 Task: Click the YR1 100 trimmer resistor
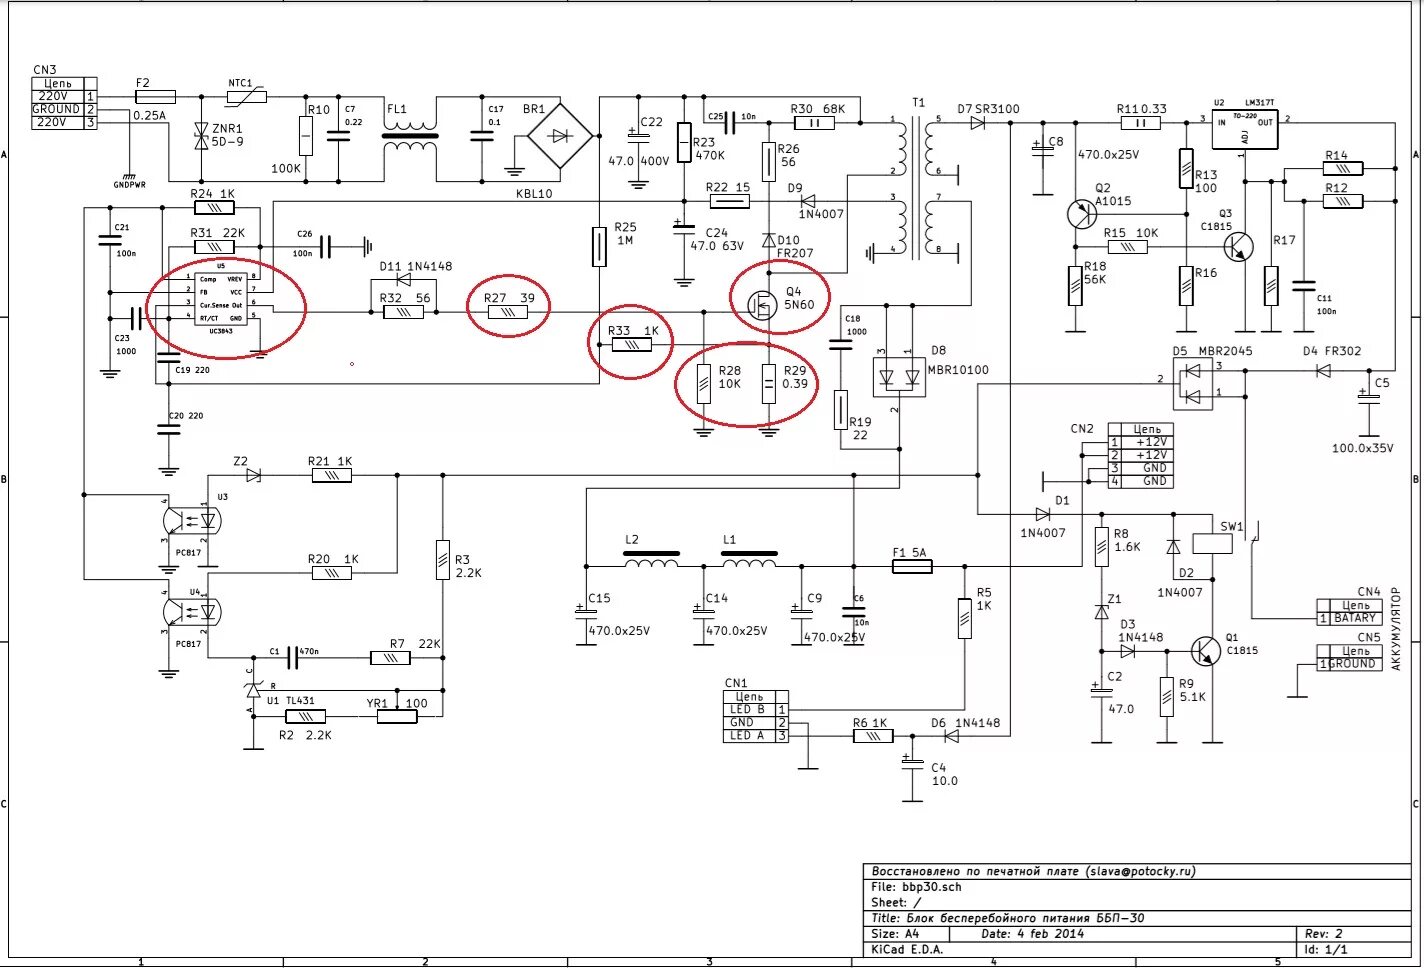[397, 716]
